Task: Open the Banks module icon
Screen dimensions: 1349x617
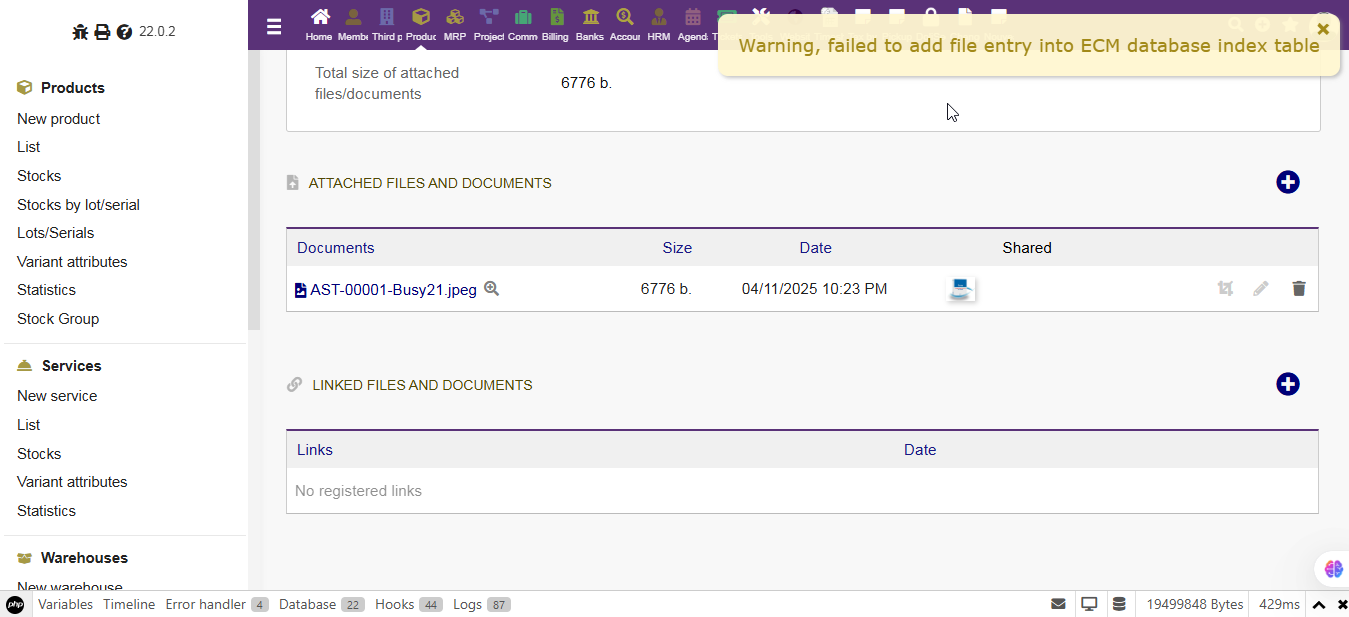Action: pos(590,18)
